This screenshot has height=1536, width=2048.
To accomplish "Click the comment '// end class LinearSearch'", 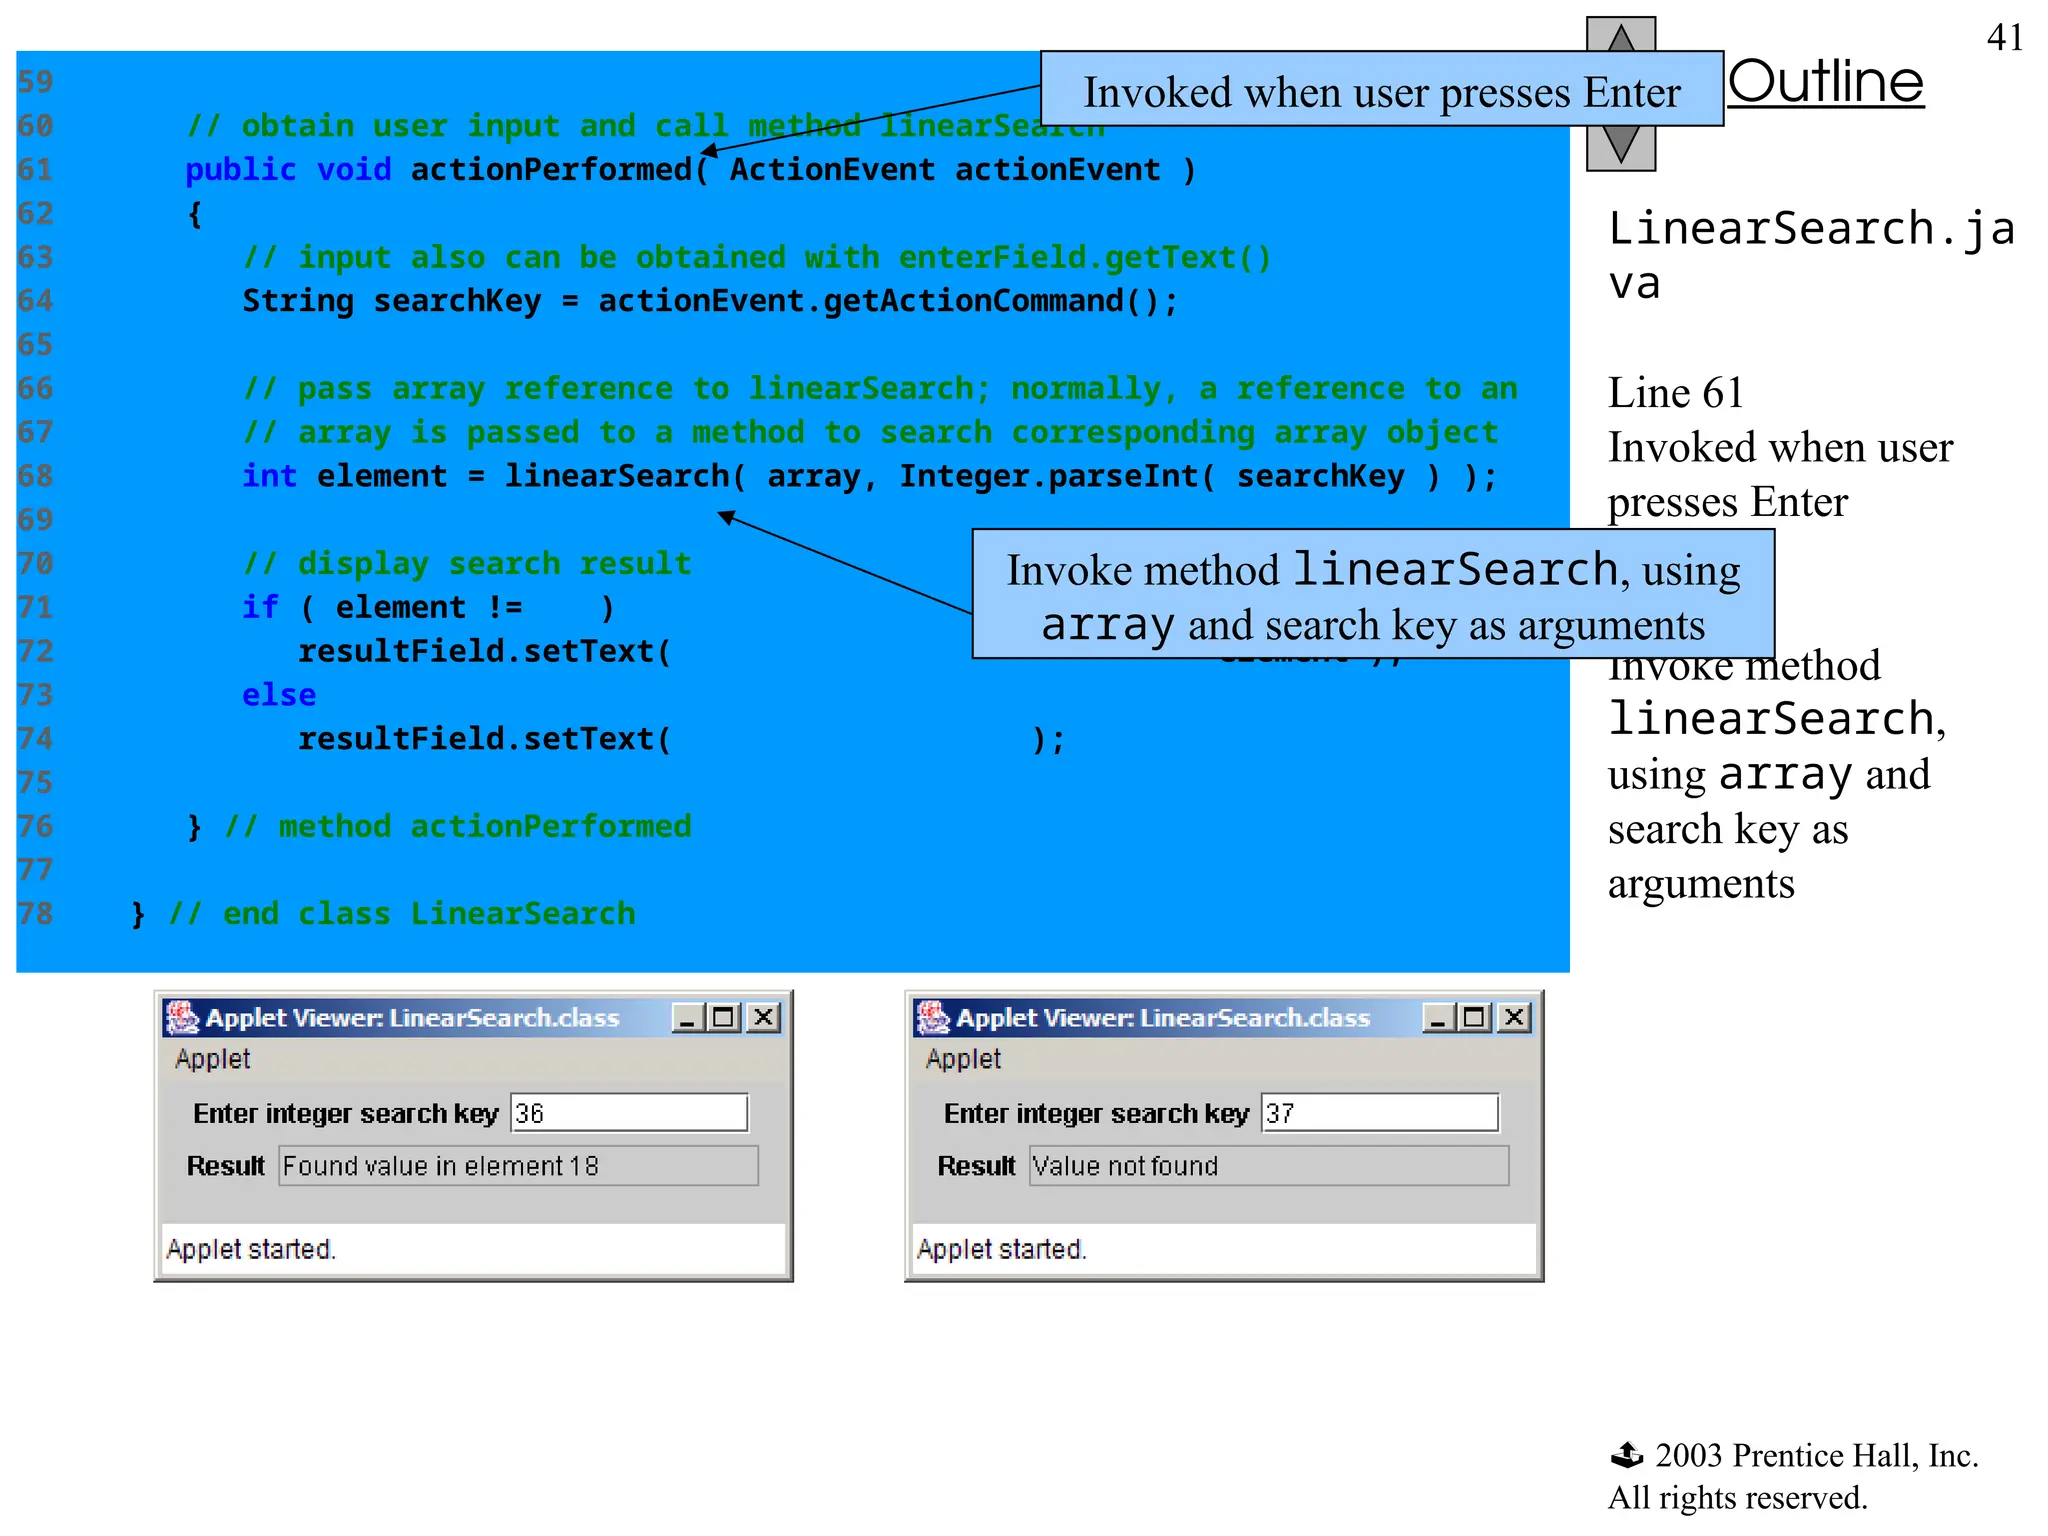I will [402, 914].
